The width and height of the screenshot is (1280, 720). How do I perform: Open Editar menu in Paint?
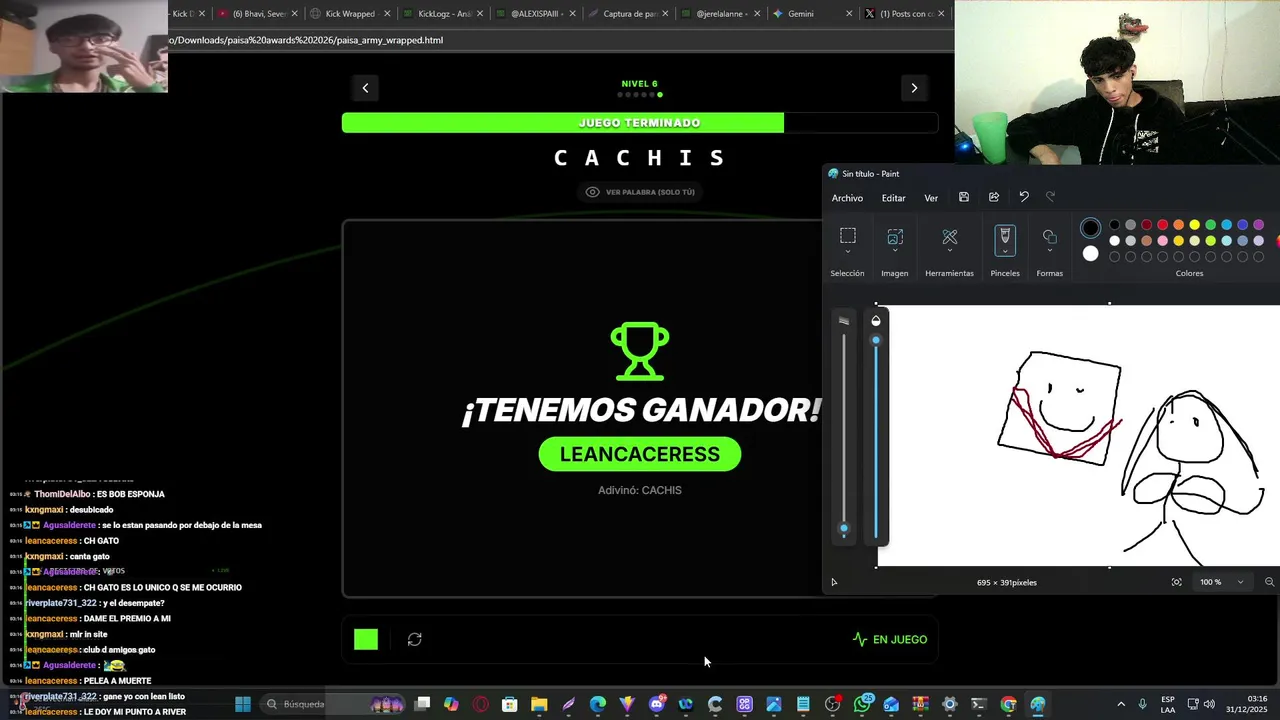click(893, 198)
